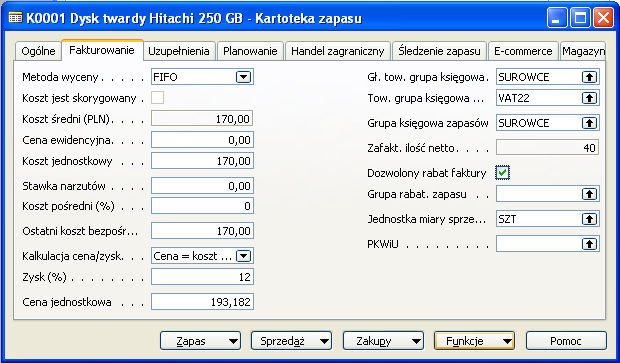Open the Magazyn tab
Image resolution: width=620 pixels, height=363 pixels.
(583, 51)
